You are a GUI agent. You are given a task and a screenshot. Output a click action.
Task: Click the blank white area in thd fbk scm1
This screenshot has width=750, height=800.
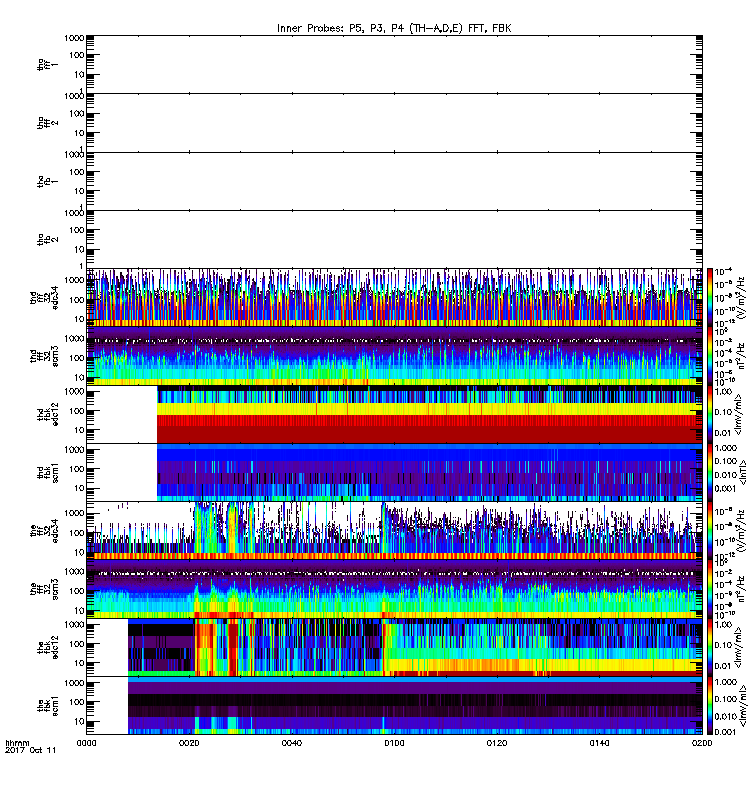(x=122, y=472)
